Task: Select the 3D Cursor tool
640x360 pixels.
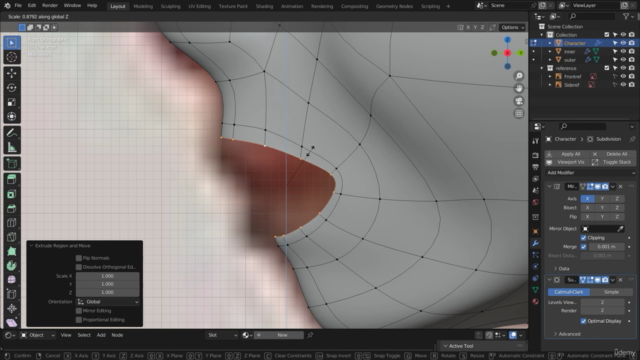Action: coord(11,57)
